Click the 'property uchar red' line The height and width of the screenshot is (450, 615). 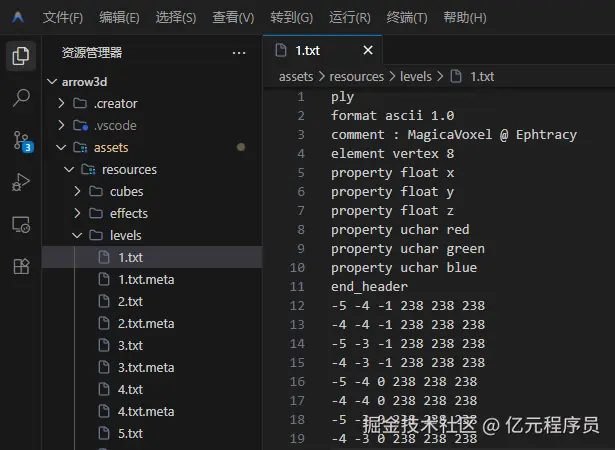tap(400, 230)
